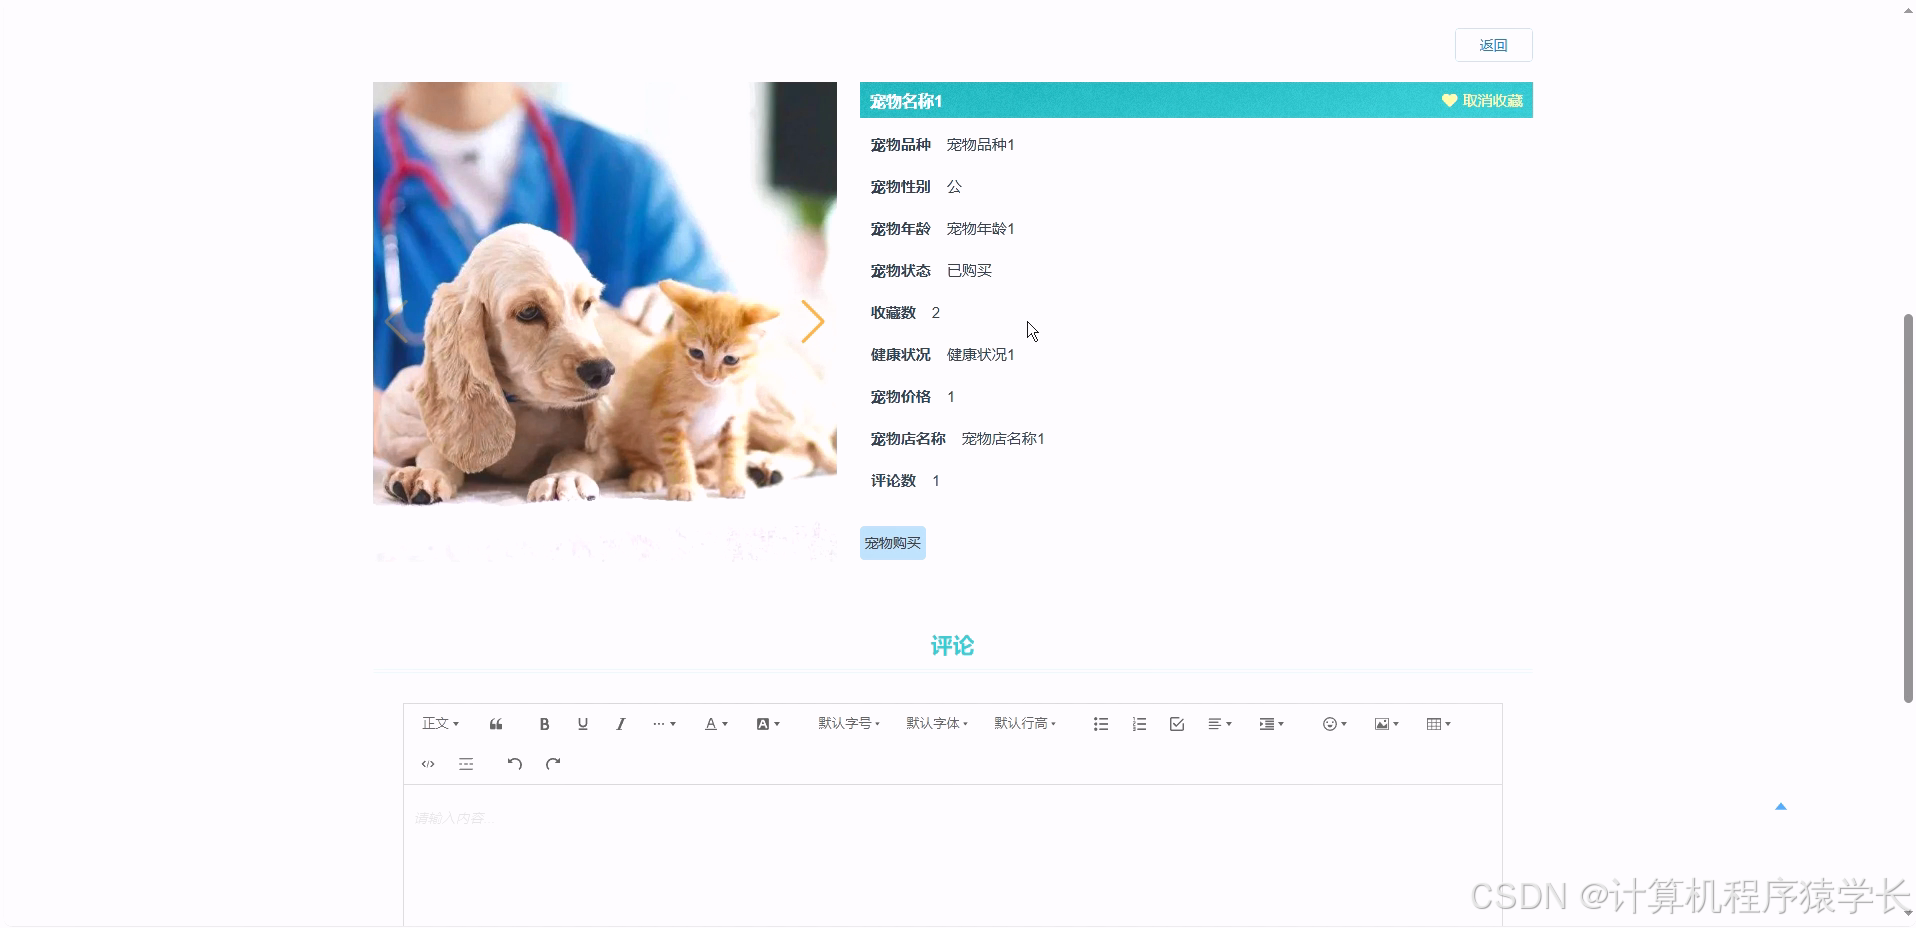Screen dimensions: 1916x928
Task: Apply underline formatting
Action: tap(582, 723)
